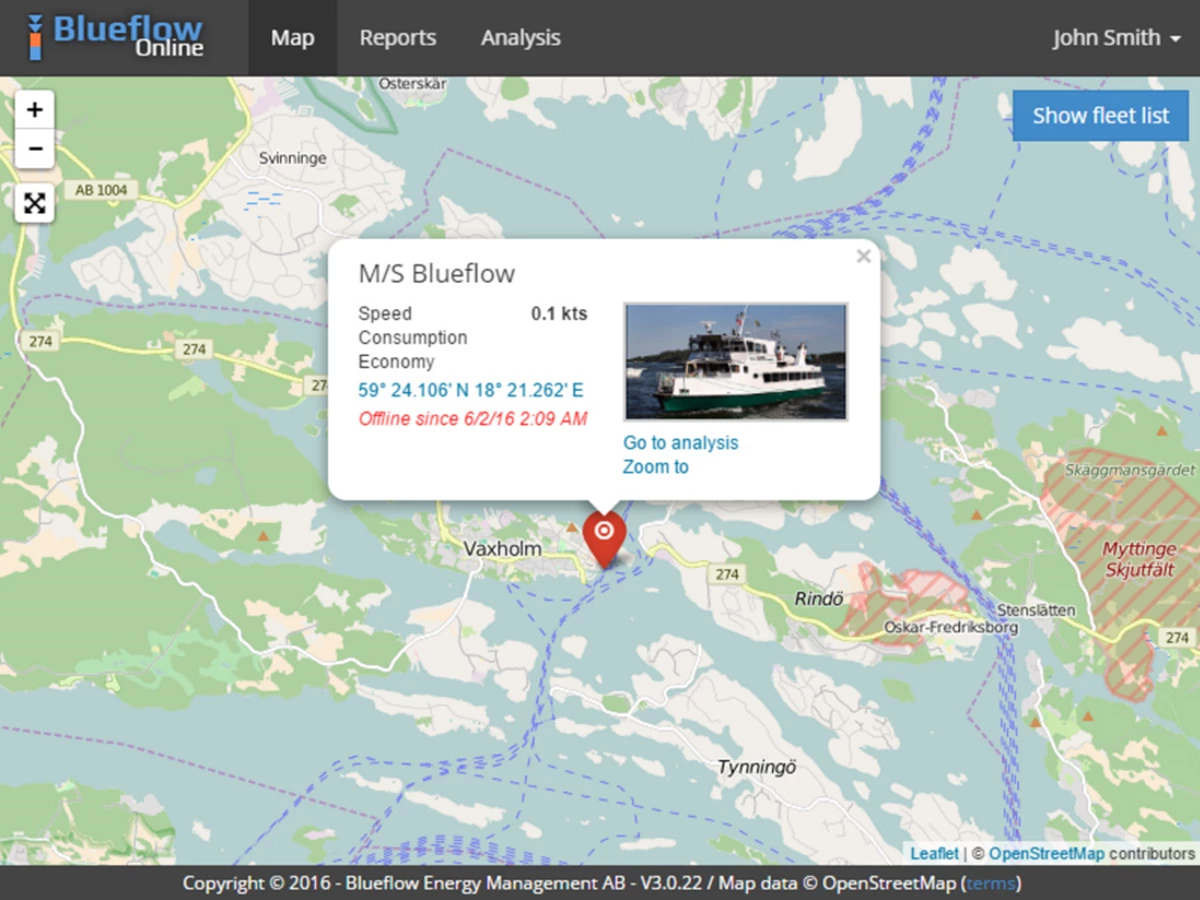
Task: Follow the Go to analysis link
Action: (680, 443)
